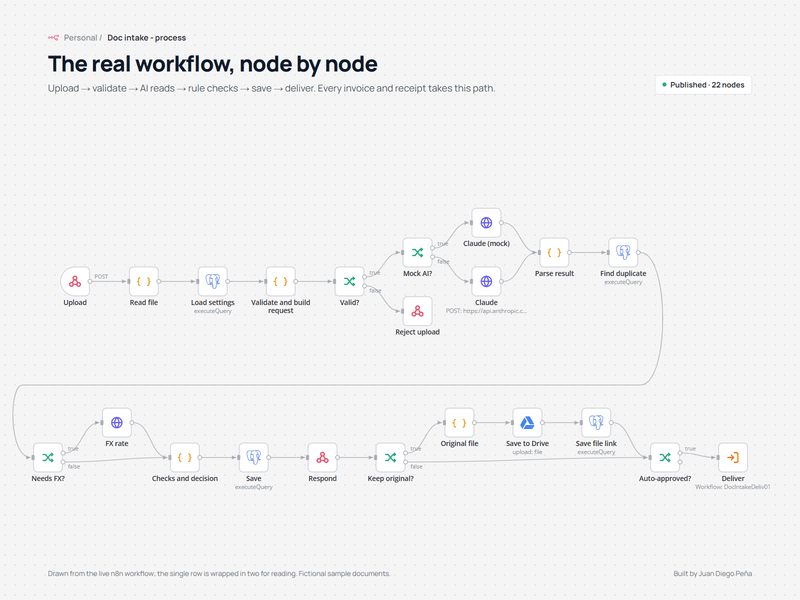Screen dimensions: 800x600
Task: Select the Respond webhook node
Action: point(322,458)
